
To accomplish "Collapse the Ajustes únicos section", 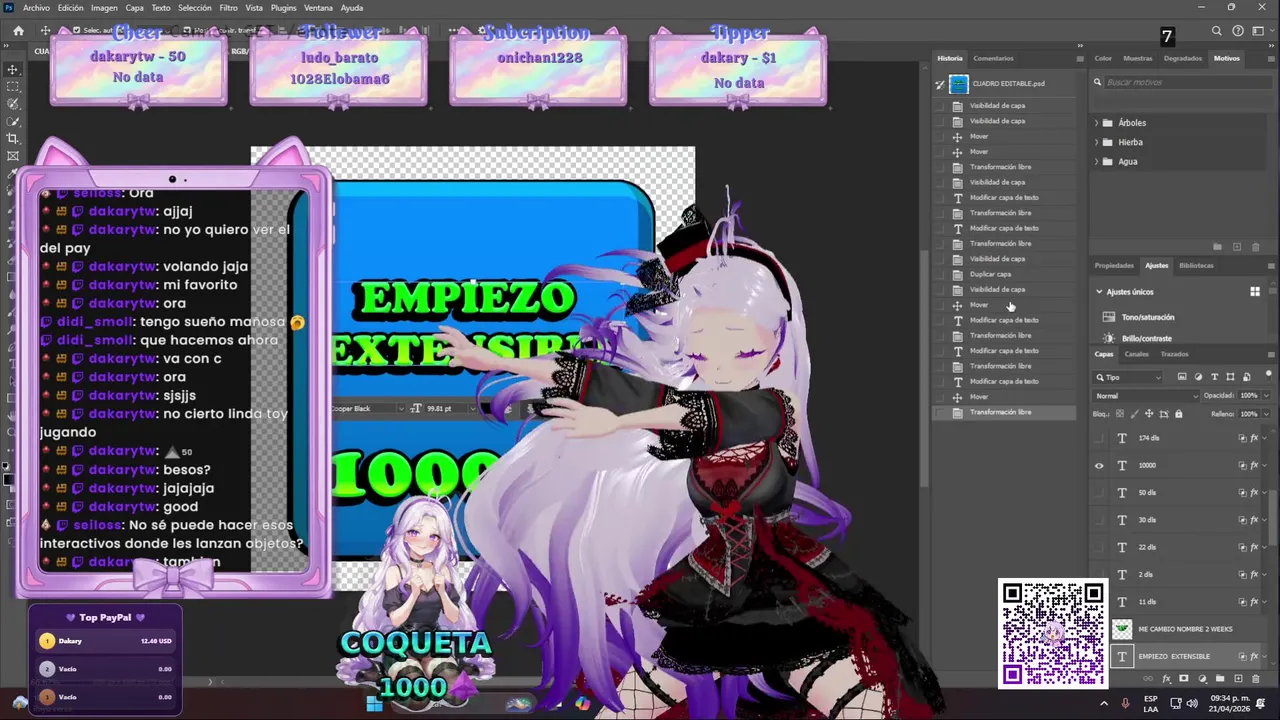I will coord(1099,292).
